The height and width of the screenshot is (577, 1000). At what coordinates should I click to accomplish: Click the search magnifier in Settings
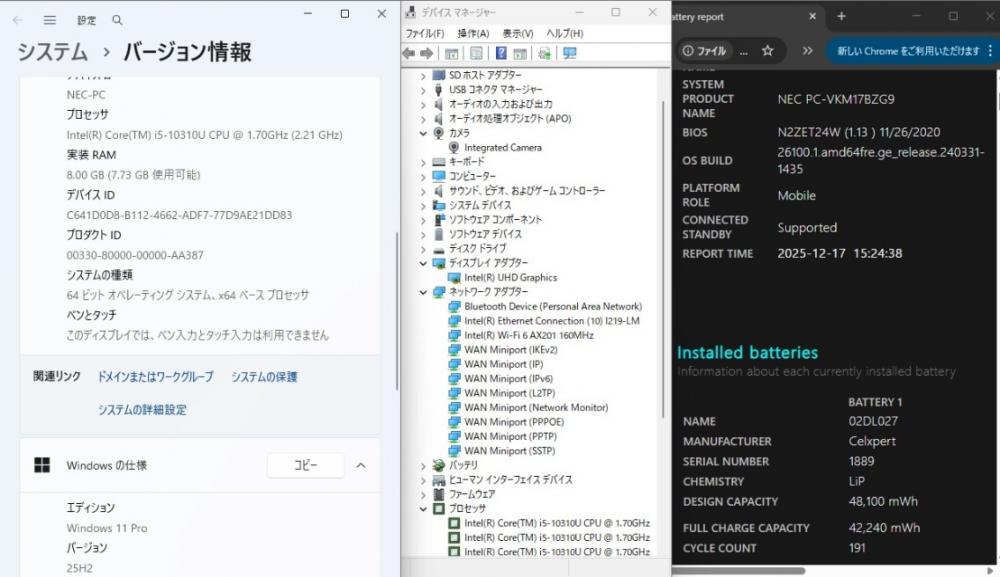(x=117, y=20)
